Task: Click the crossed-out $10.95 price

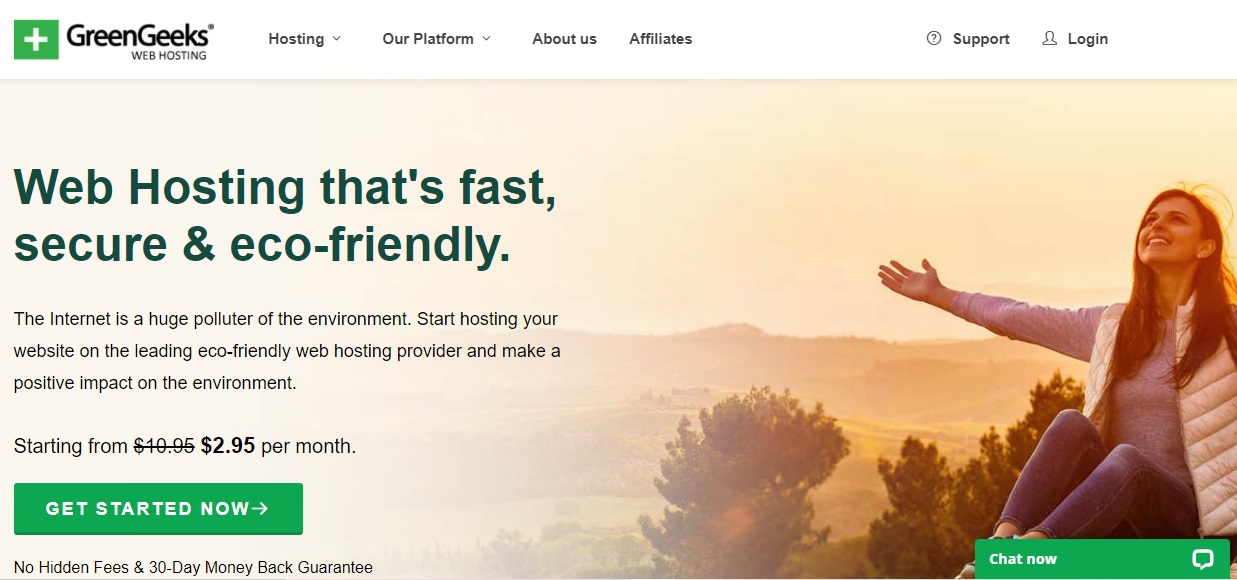Action: click(164, 446)
